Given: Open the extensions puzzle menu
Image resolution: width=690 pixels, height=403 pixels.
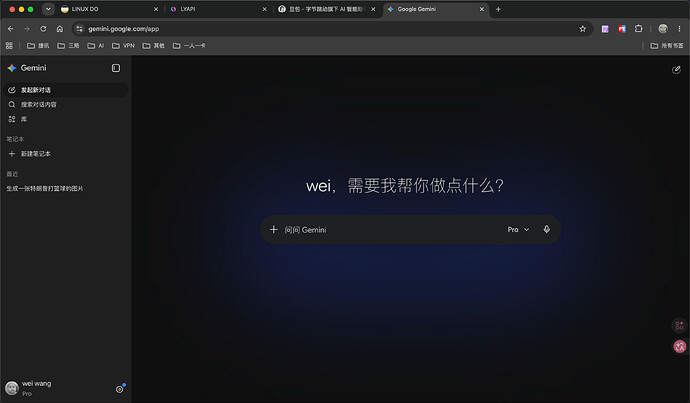Looking at the screenshot, I should coord(639,29).
